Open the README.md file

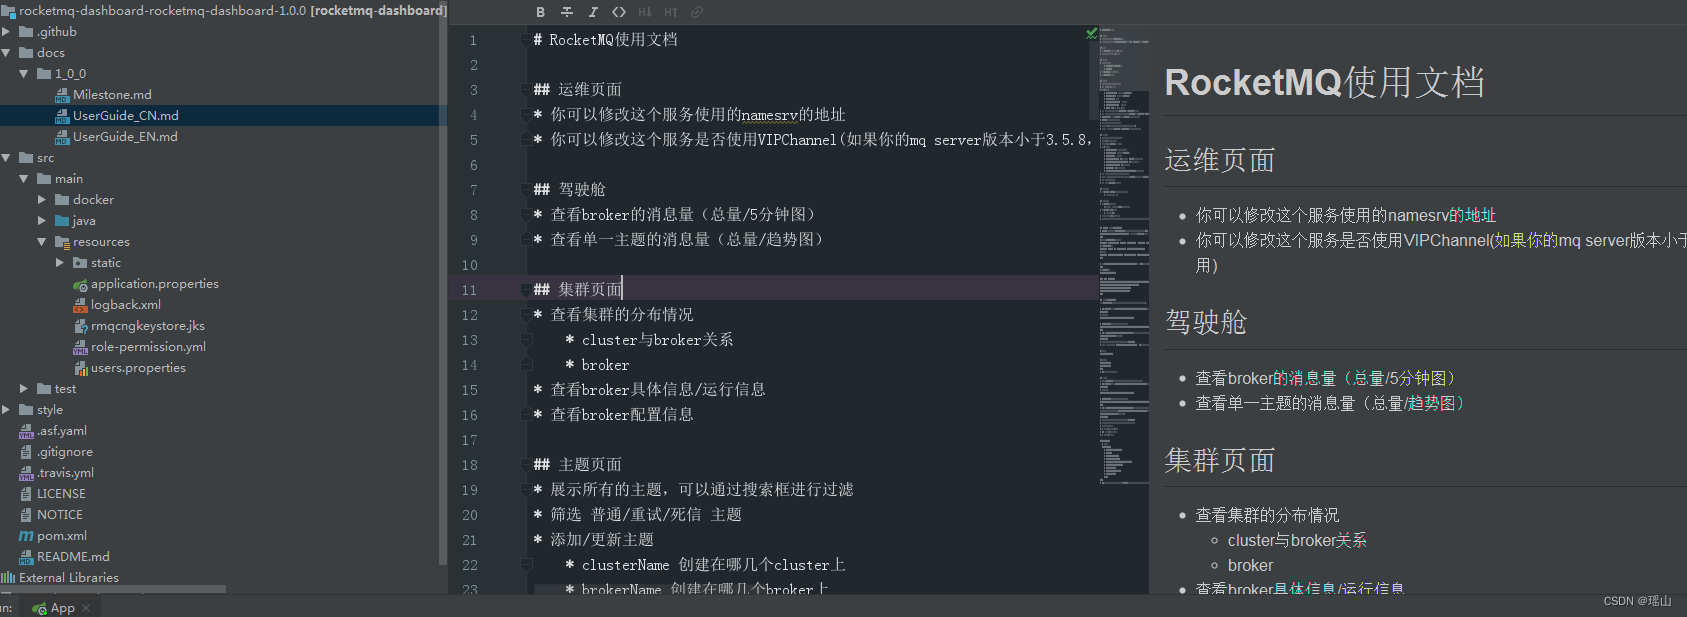click(76, 556)
